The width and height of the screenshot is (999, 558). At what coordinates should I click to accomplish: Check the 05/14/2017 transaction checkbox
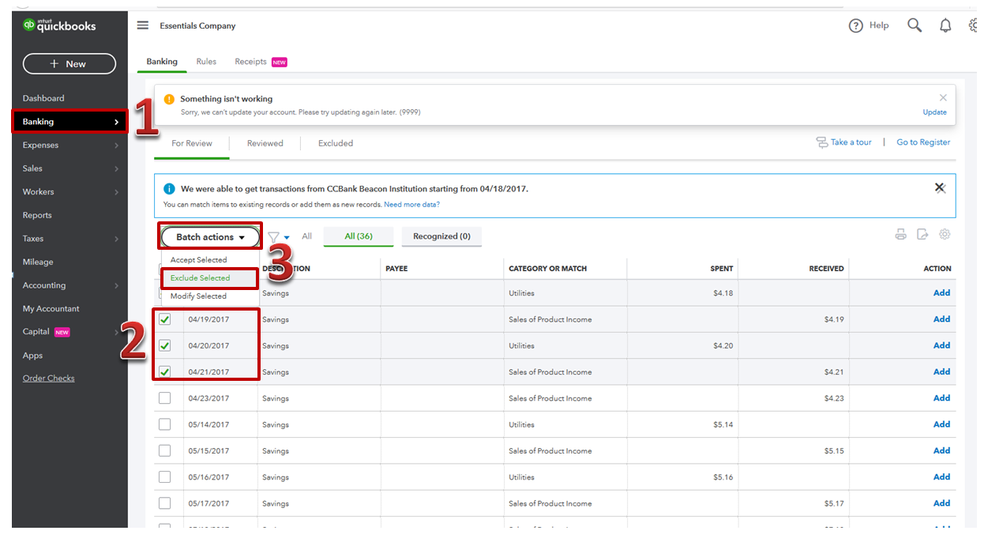(x=165, y=425)
